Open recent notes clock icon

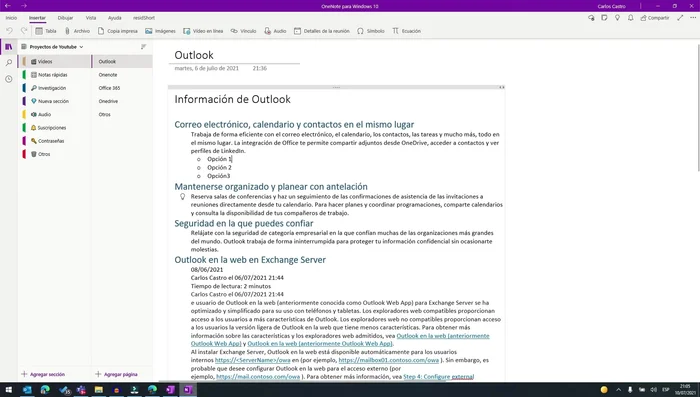pos(8,79)
